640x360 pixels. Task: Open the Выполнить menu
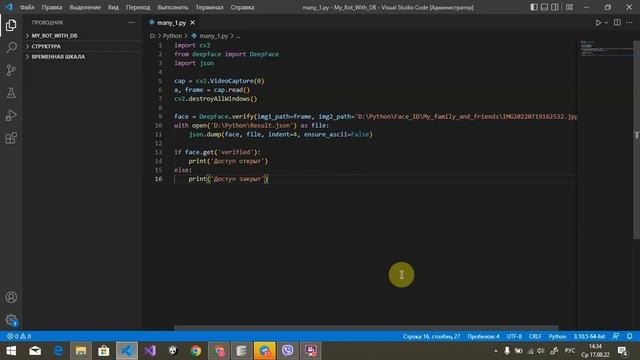[173, 7]
